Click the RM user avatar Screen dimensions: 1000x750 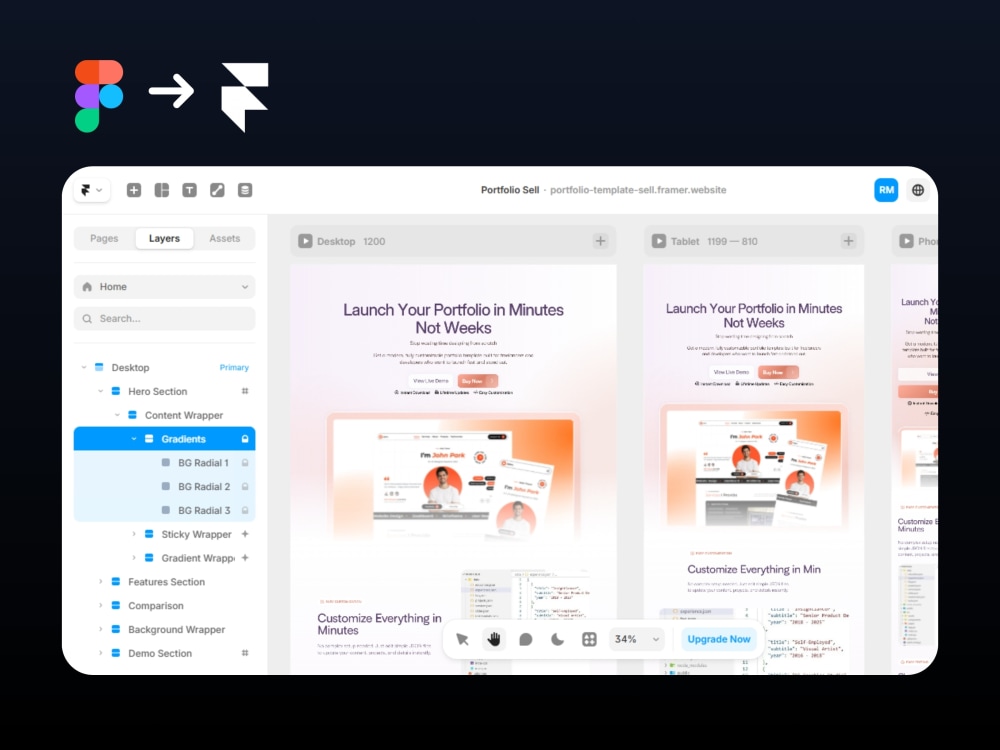886,190
